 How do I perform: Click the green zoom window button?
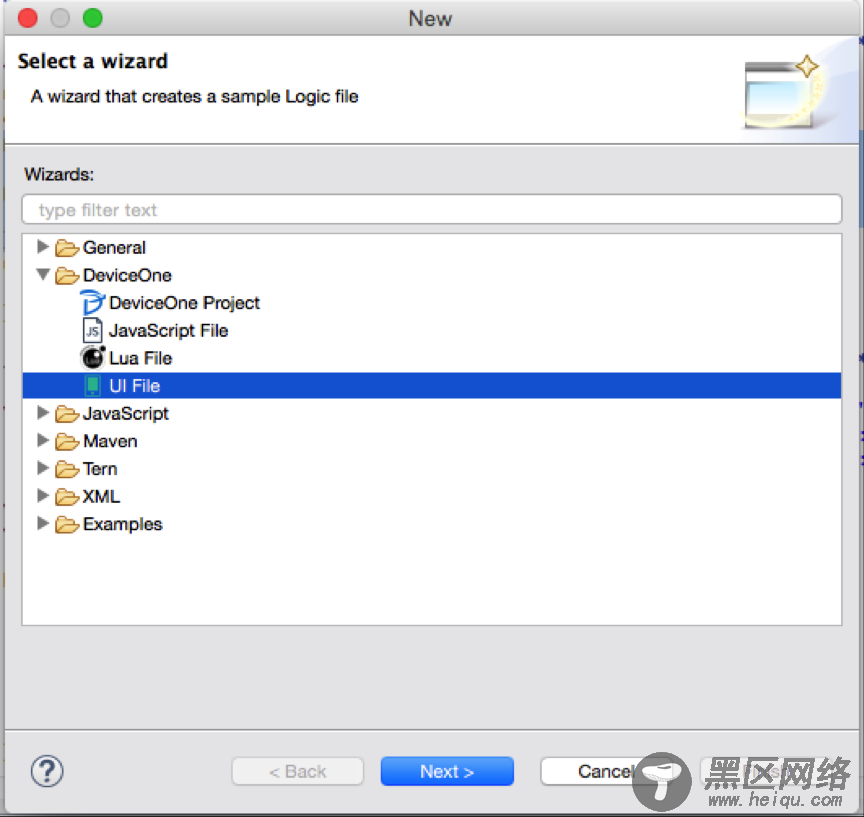pyautogui.click(x=93, y=18)
